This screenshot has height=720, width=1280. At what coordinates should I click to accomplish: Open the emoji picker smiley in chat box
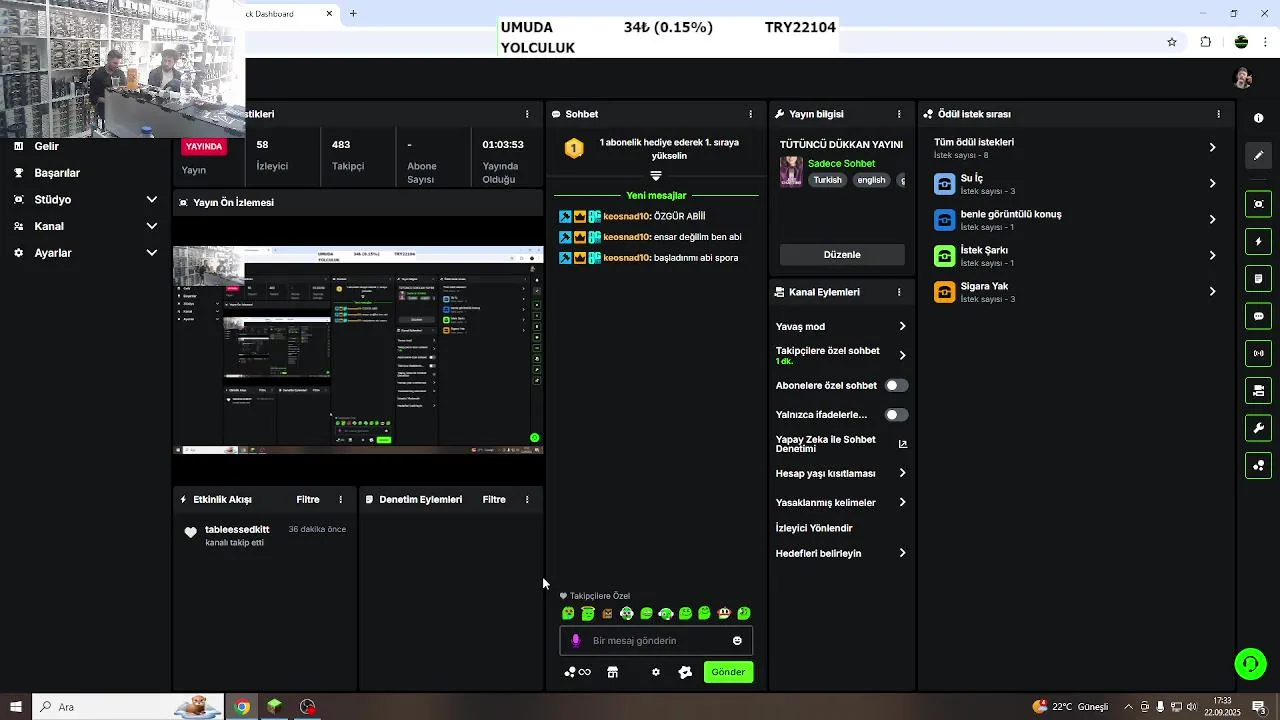pos(738,641)
